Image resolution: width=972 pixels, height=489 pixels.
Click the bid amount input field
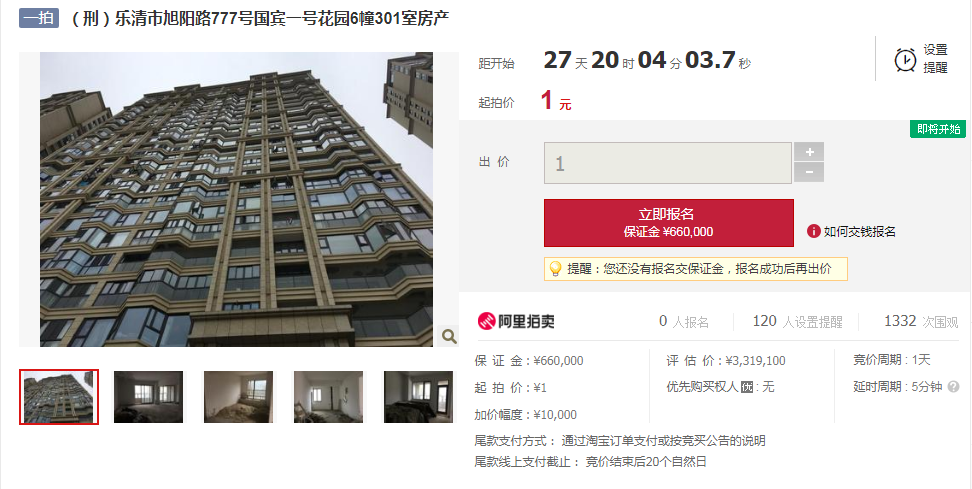point(668,163)
